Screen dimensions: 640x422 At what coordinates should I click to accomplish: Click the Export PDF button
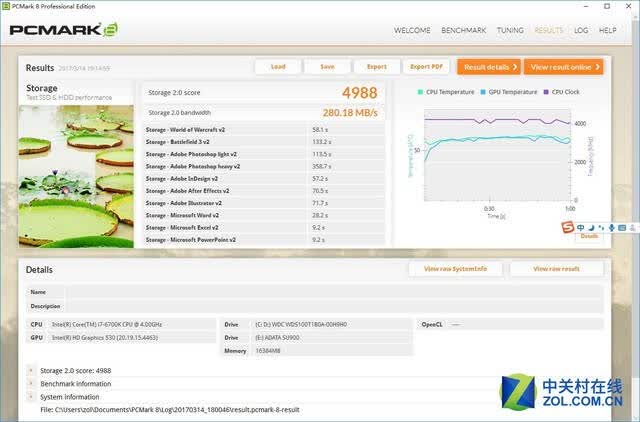(426, 67)
